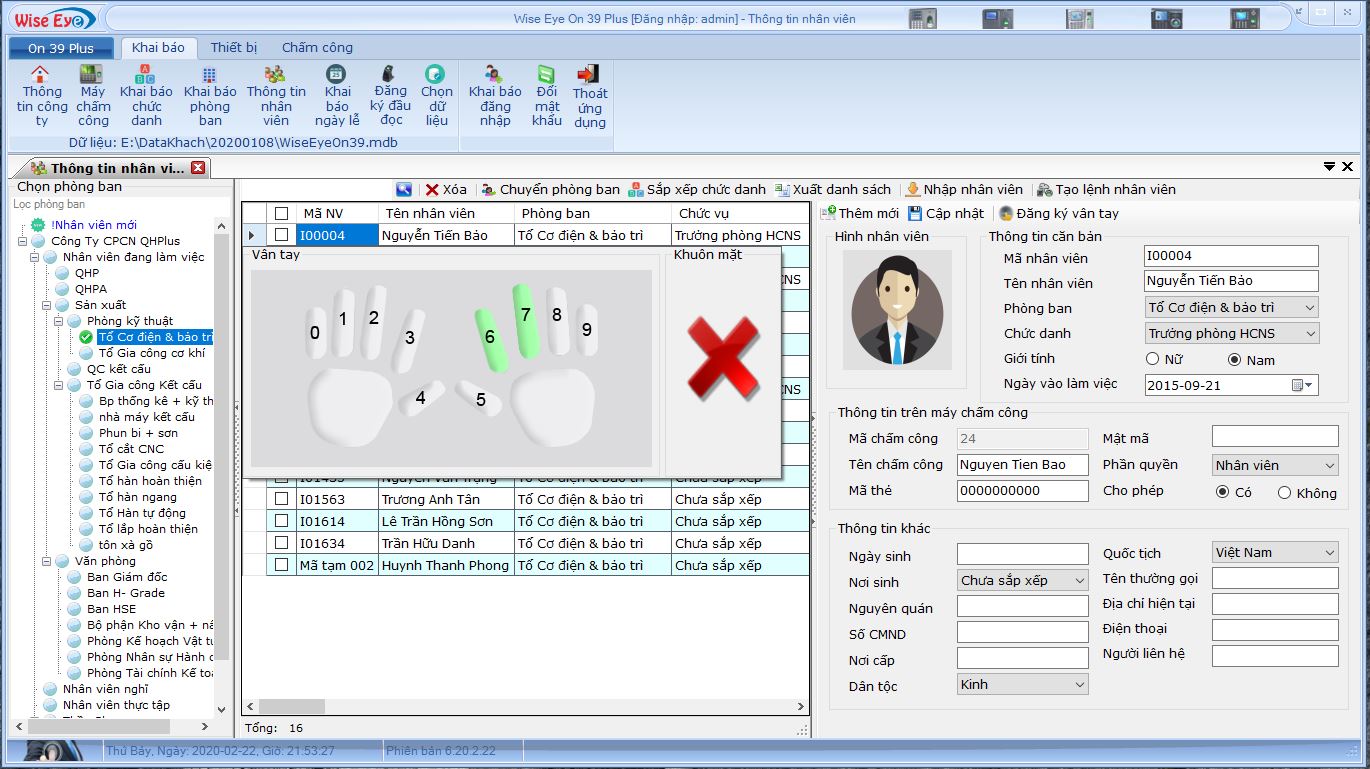The height and width of the screenshot is (769, 1370).
Task: Click the Cập nhật button
Action: (x=945, y=213)
